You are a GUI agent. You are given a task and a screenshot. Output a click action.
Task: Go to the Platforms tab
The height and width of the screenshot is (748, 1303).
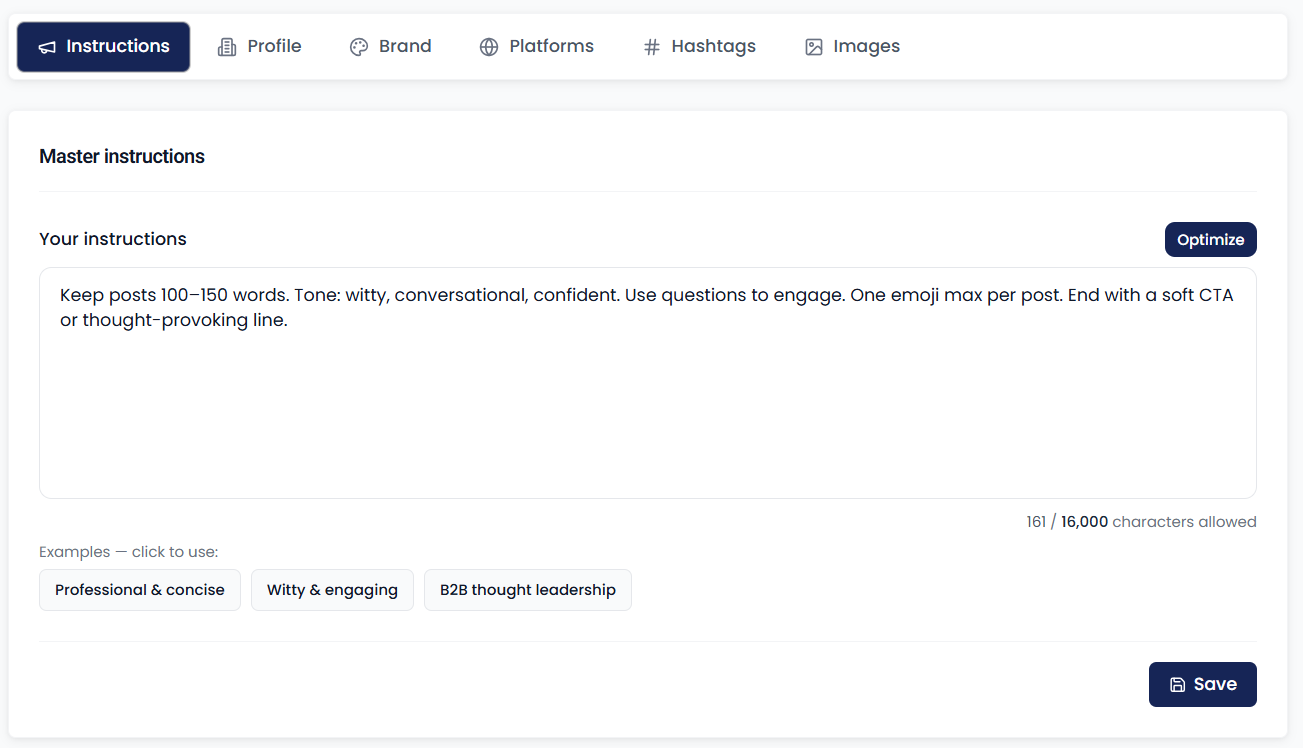coord(537,47)
